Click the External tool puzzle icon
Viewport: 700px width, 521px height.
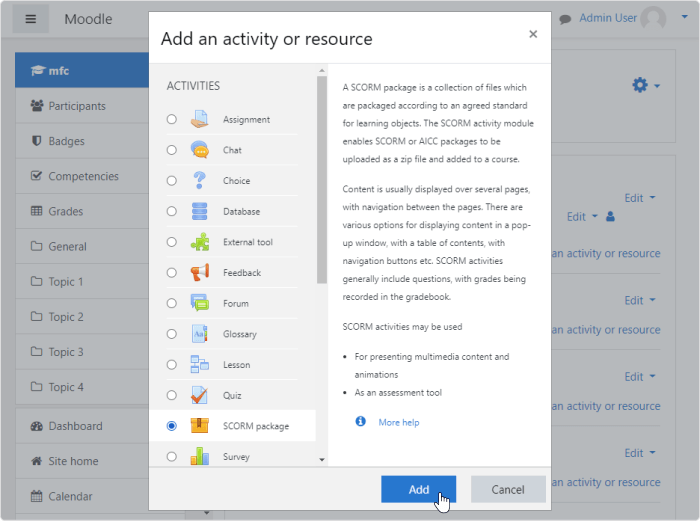(x=199, y=242)
